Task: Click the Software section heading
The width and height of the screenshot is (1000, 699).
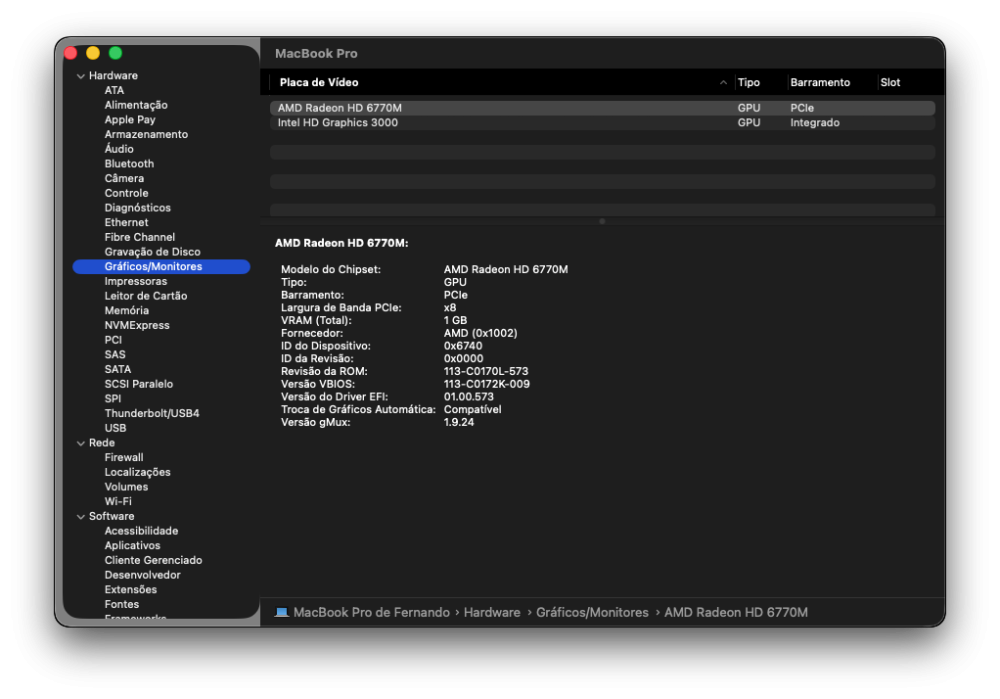Action: [x=111, y=517]
